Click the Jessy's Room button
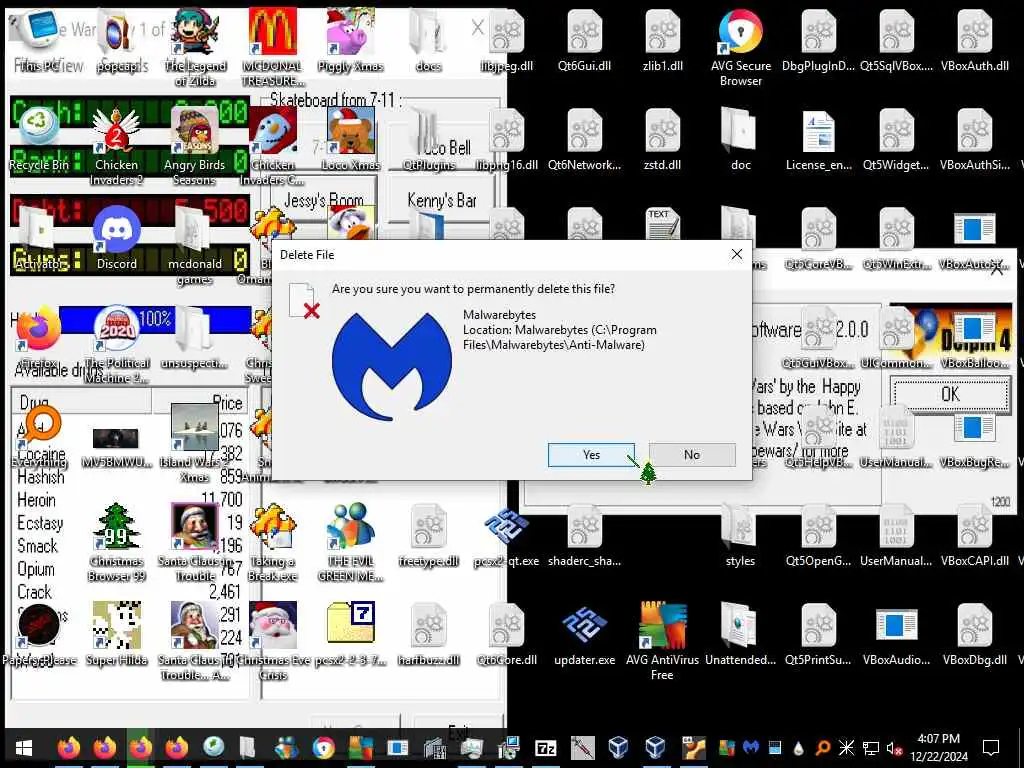Screen dimensions: 1024x768 point(323,200)
